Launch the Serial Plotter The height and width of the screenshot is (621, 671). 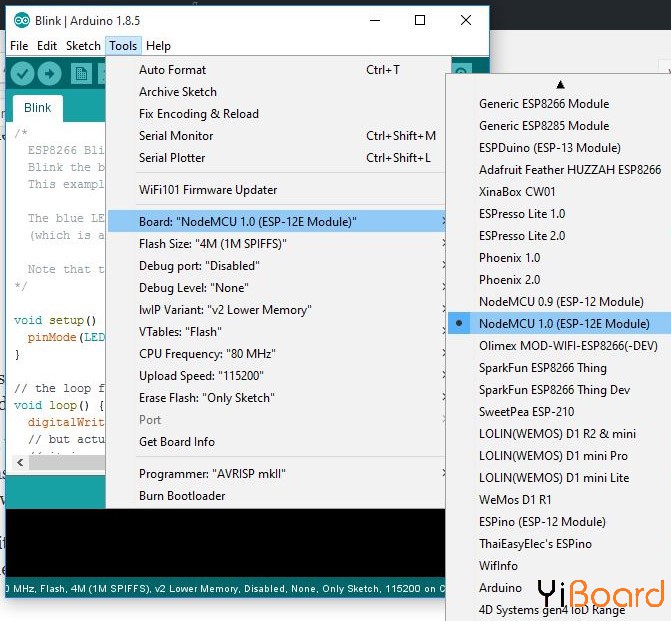276,158
